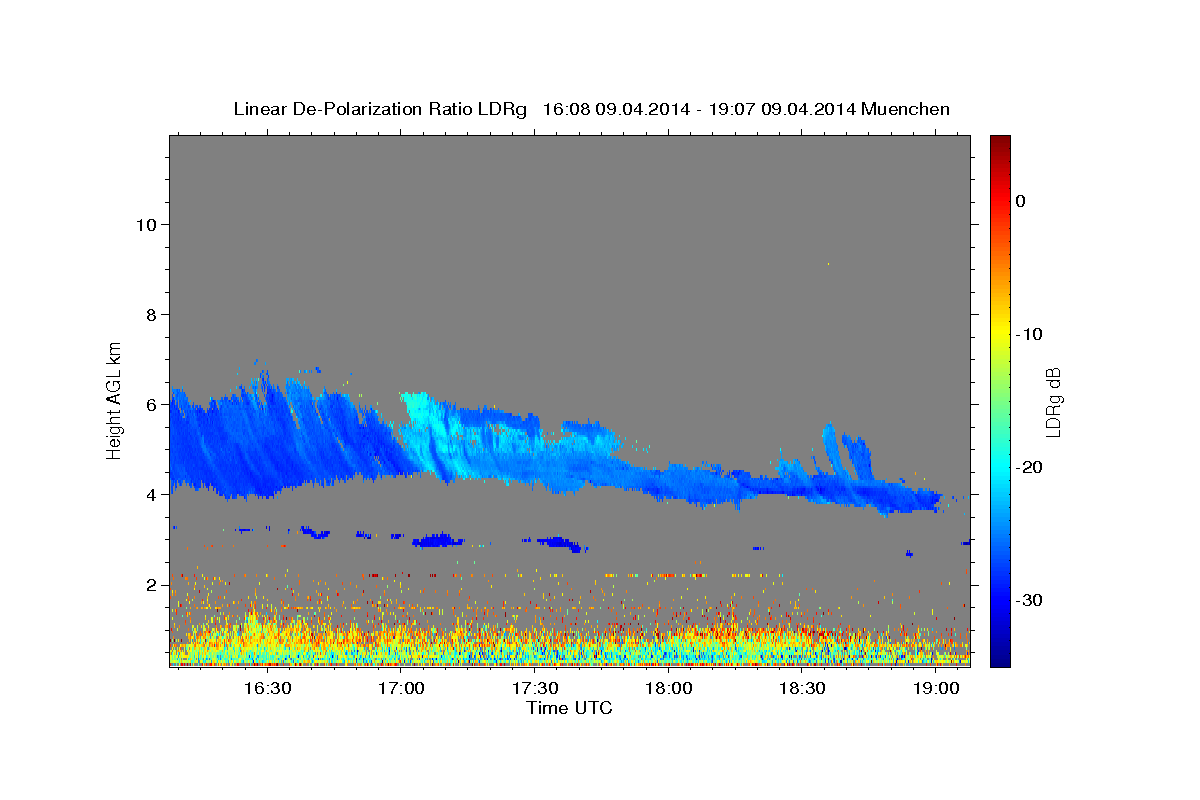
Task: Click the 19:00 time tick label
Action: 935,688
